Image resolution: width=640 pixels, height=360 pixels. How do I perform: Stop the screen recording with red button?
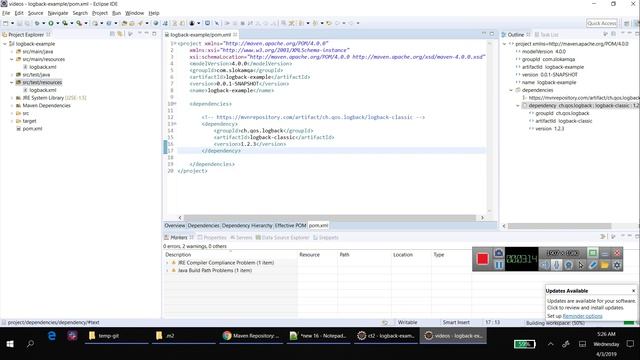click(482, 259)
